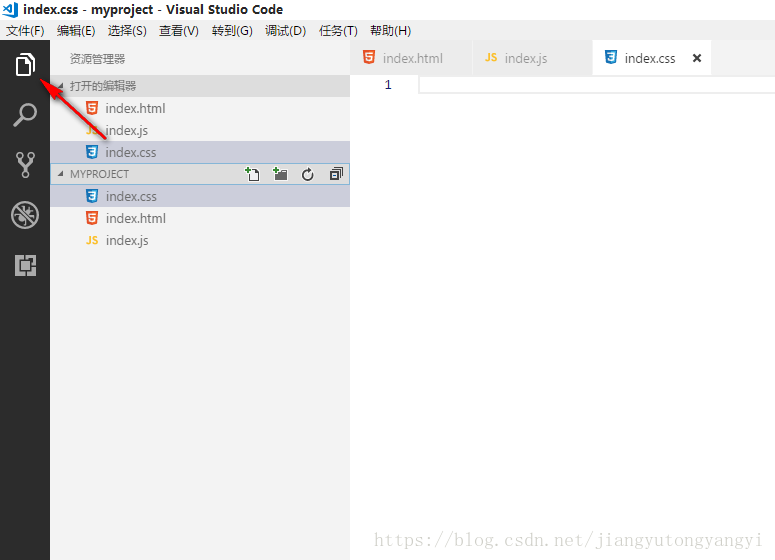Open index.js in MYPROJECT folder
Screen dimensions: 775x560
point(200,240)
